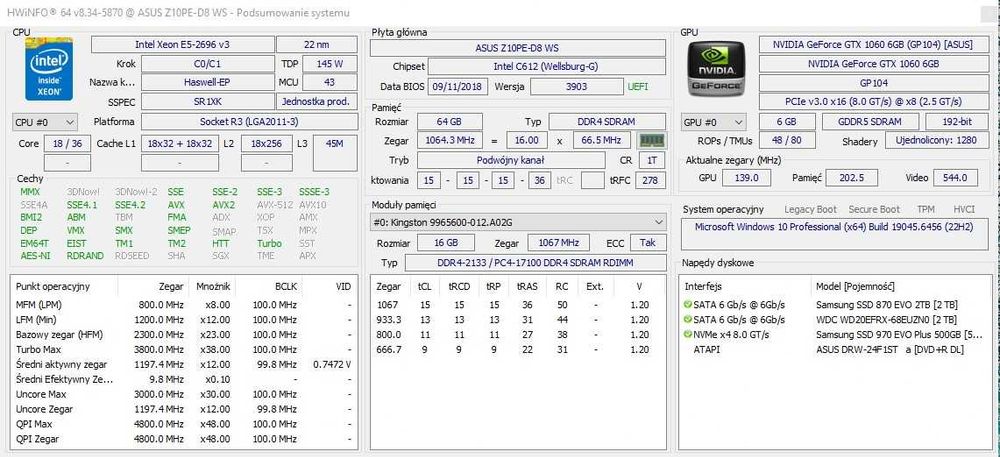Click the Shadery value Ujednolicony: 1280
Image resolution: width=1000 pixels, height=457 pixels.
(x=937, y=141)
